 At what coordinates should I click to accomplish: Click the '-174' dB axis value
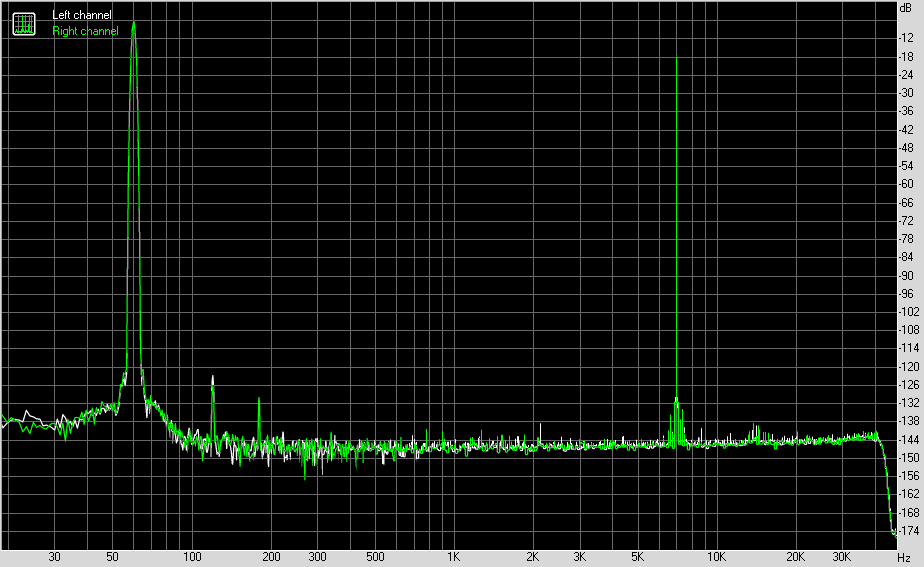tap(908, 531)
